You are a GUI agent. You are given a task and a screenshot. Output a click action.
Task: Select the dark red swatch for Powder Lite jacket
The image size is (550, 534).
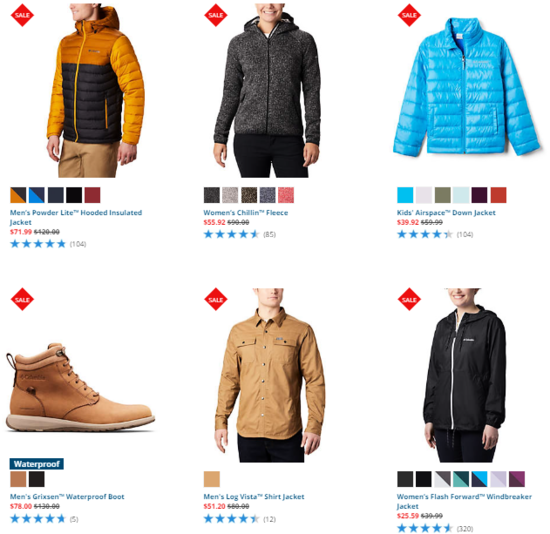(92, 195)
